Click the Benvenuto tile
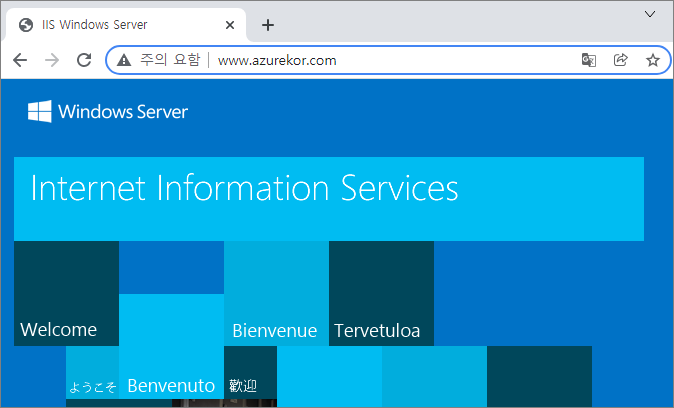 click(171, 347)
